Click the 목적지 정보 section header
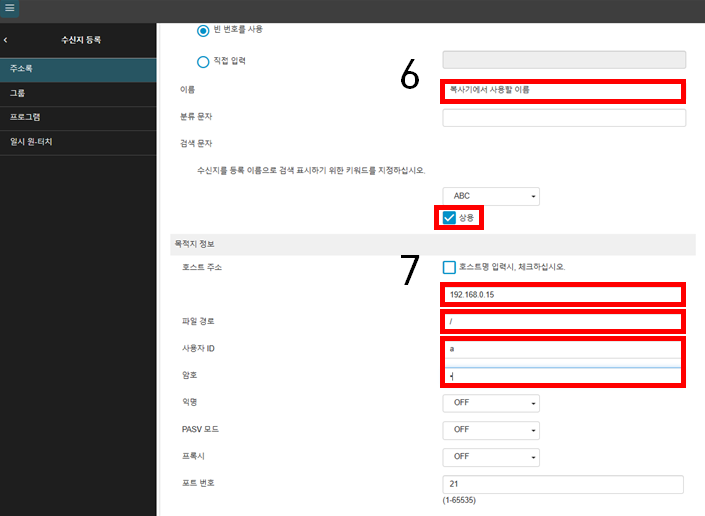705x516 pixels. point(433,244)
